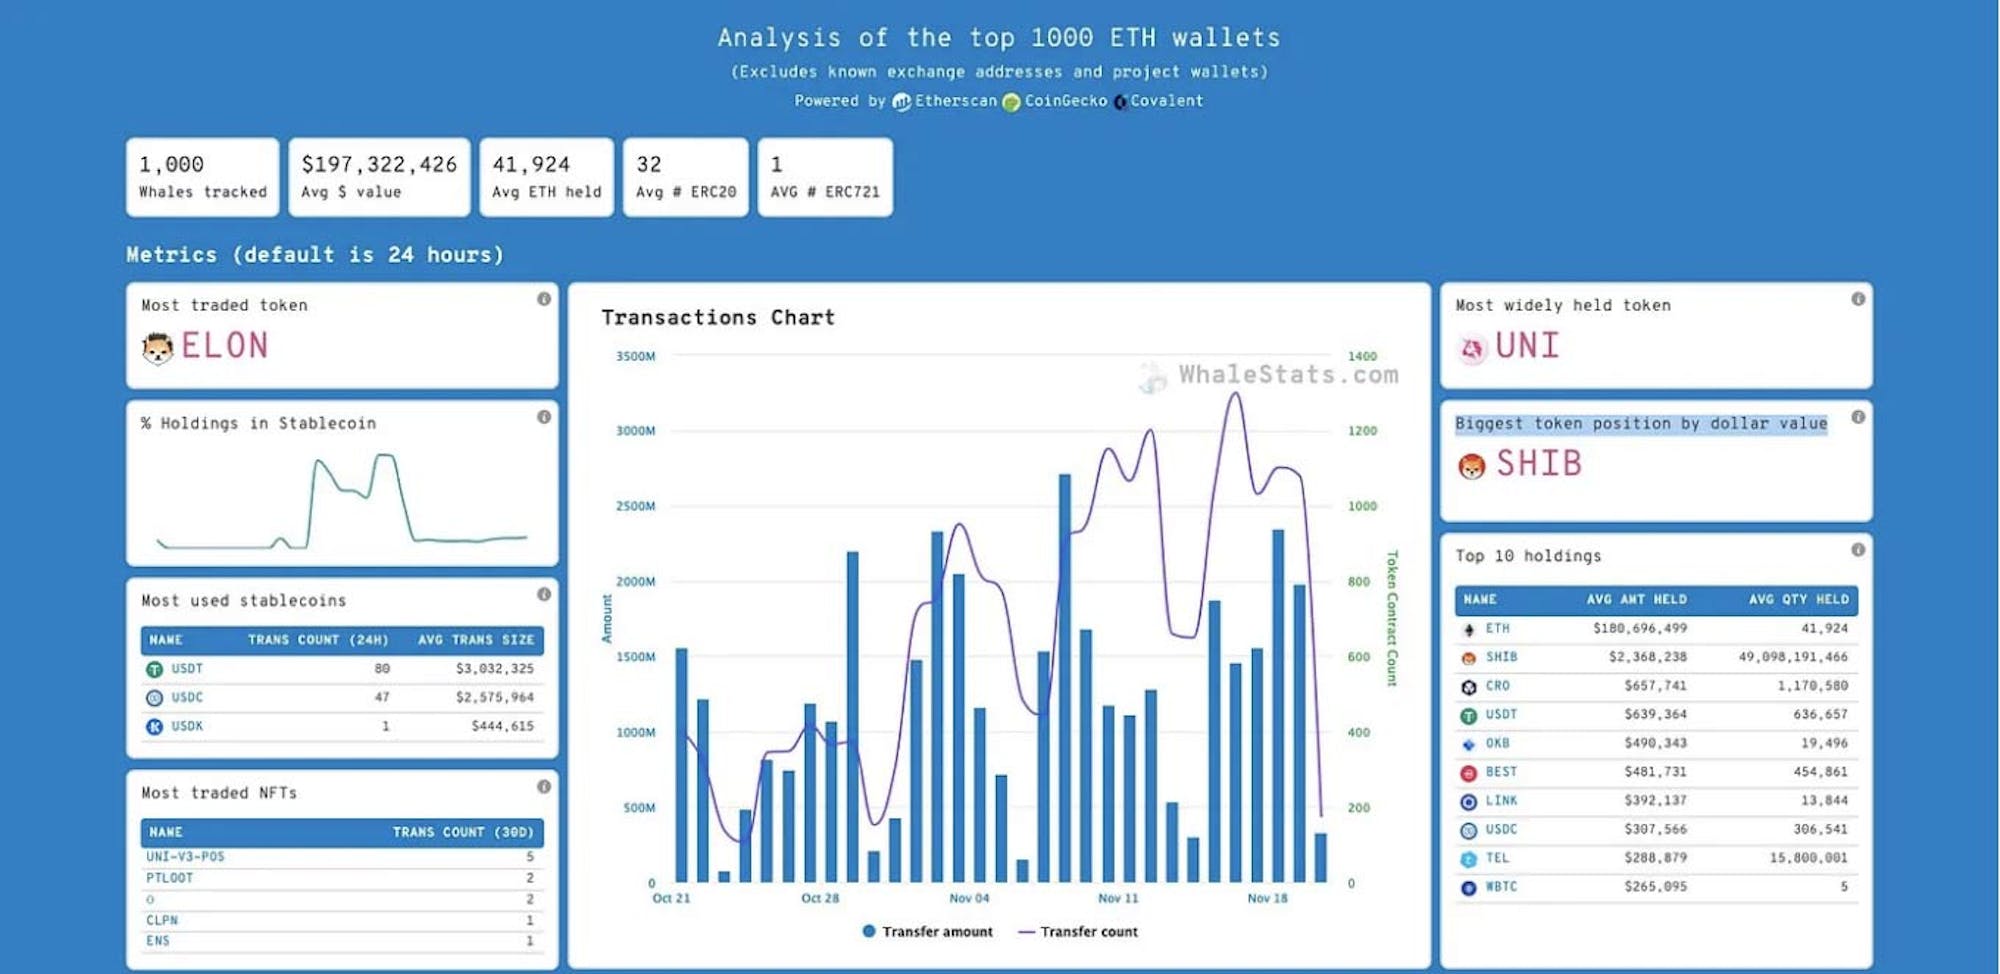Open the Covalent link
This screenshot has width=2000, height=974.
(1166, 101)
